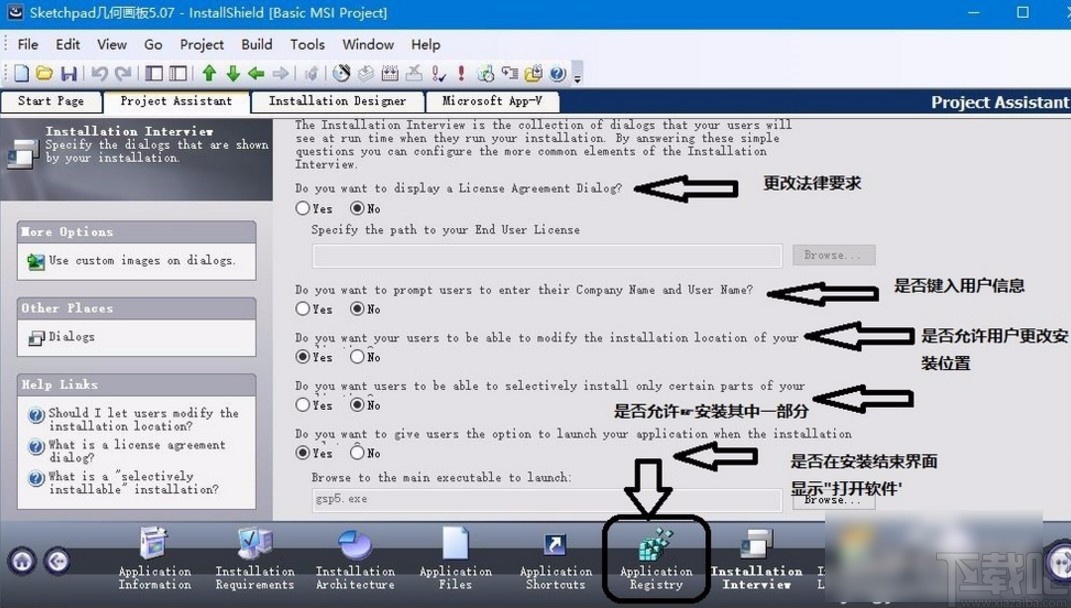The height and width of the screenshot is (608, 1071).
Task: Click Browse button for End User License
Action: point(833,255)
